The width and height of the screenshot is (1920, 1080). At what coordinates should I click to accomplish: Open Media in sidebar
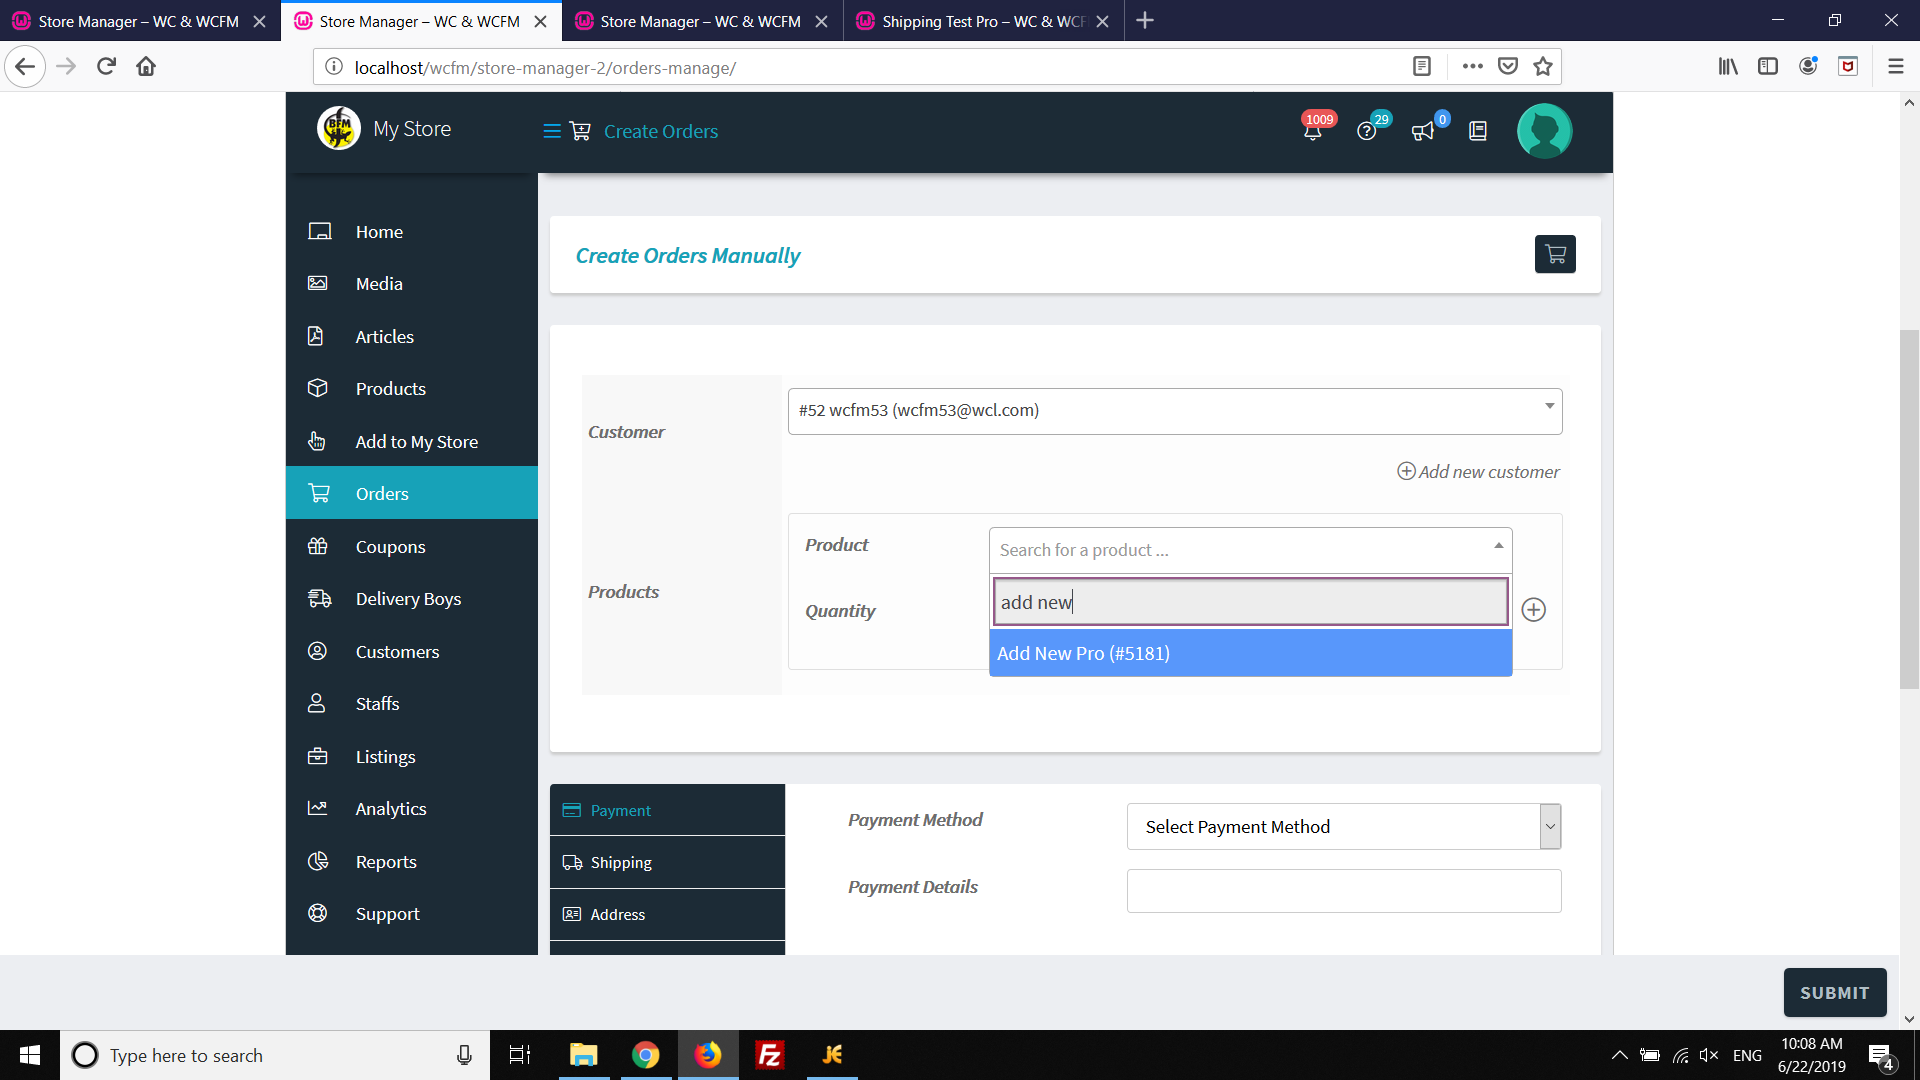pos(412,284)
